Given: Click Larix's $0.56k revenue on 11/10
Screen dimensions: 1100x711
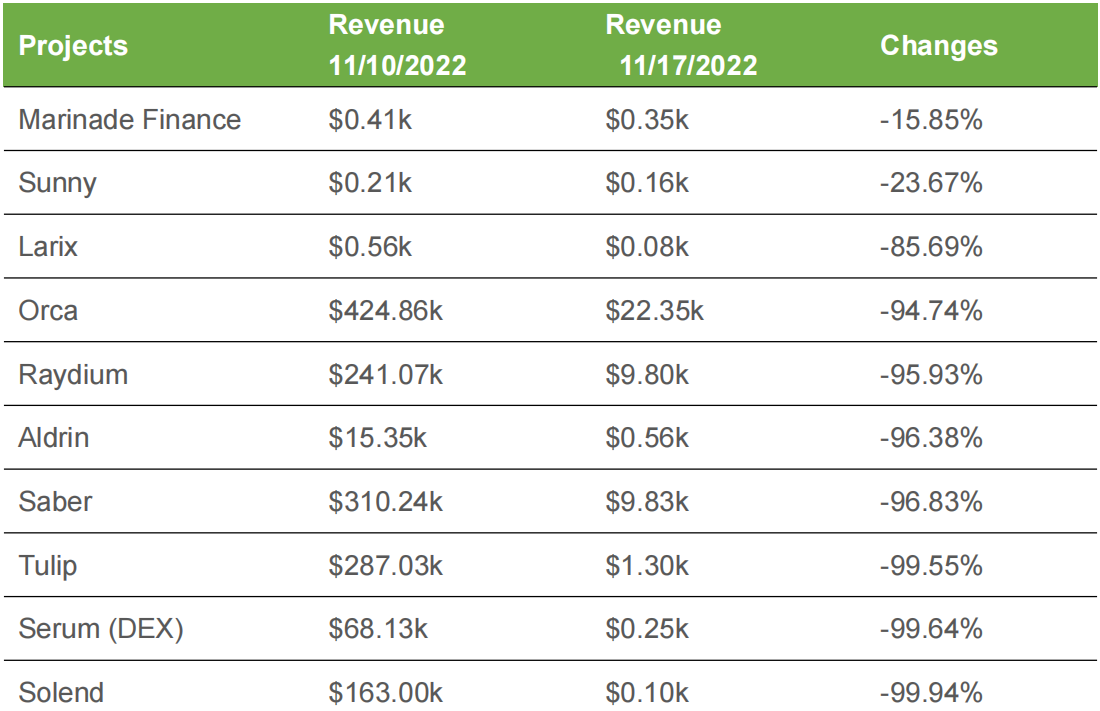Looking at the screenshot, I should [370, 246].
